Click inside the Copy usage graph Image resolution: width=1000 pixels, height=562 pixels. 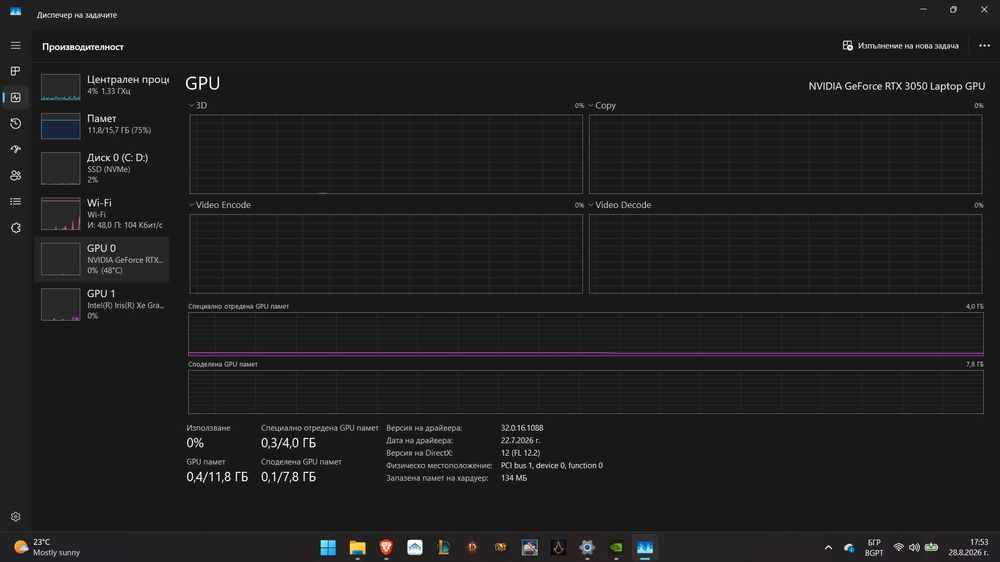pos(785,154)
